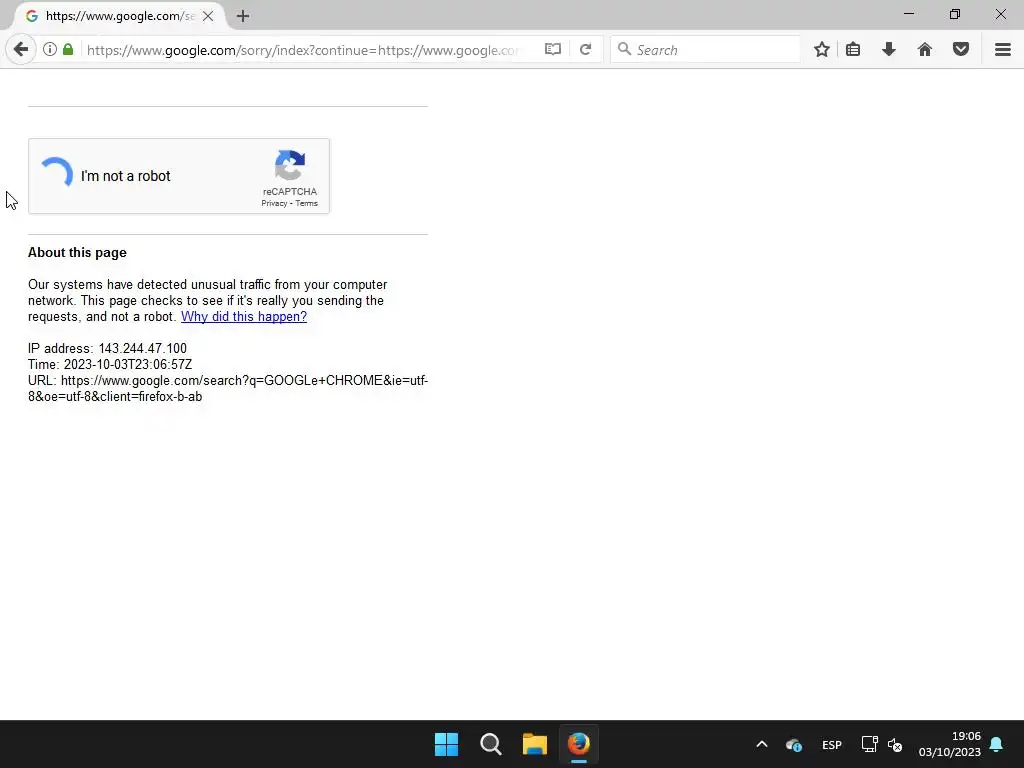Save the page to Pocket
Screen dimensions: 1024x768
click(x=961, y=50)
